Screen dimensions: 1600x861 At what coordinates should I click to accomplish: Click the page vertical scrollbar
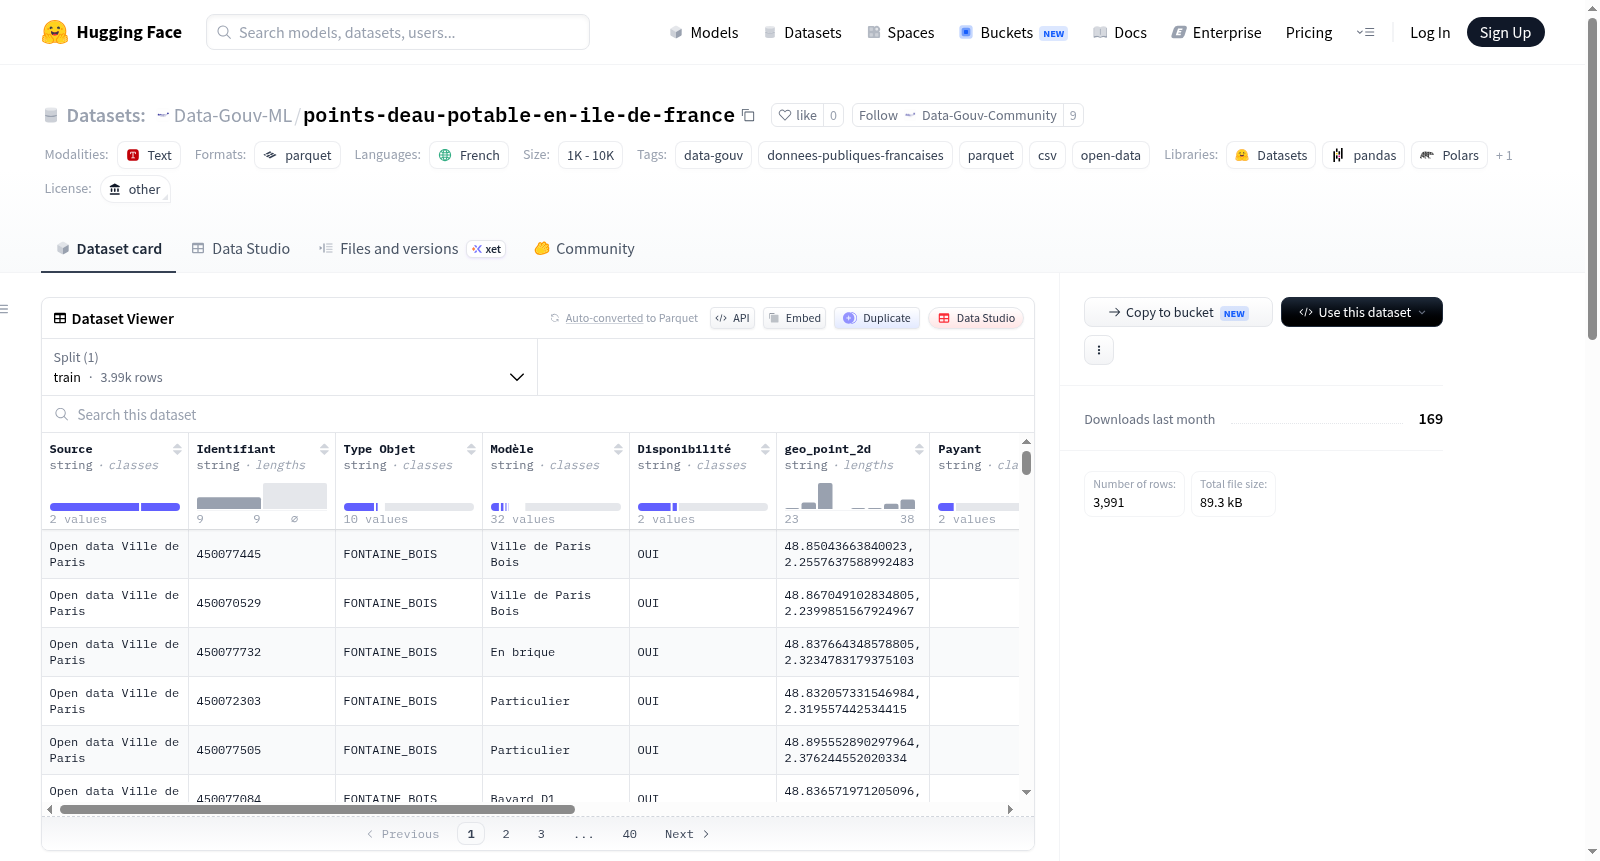1593,180
